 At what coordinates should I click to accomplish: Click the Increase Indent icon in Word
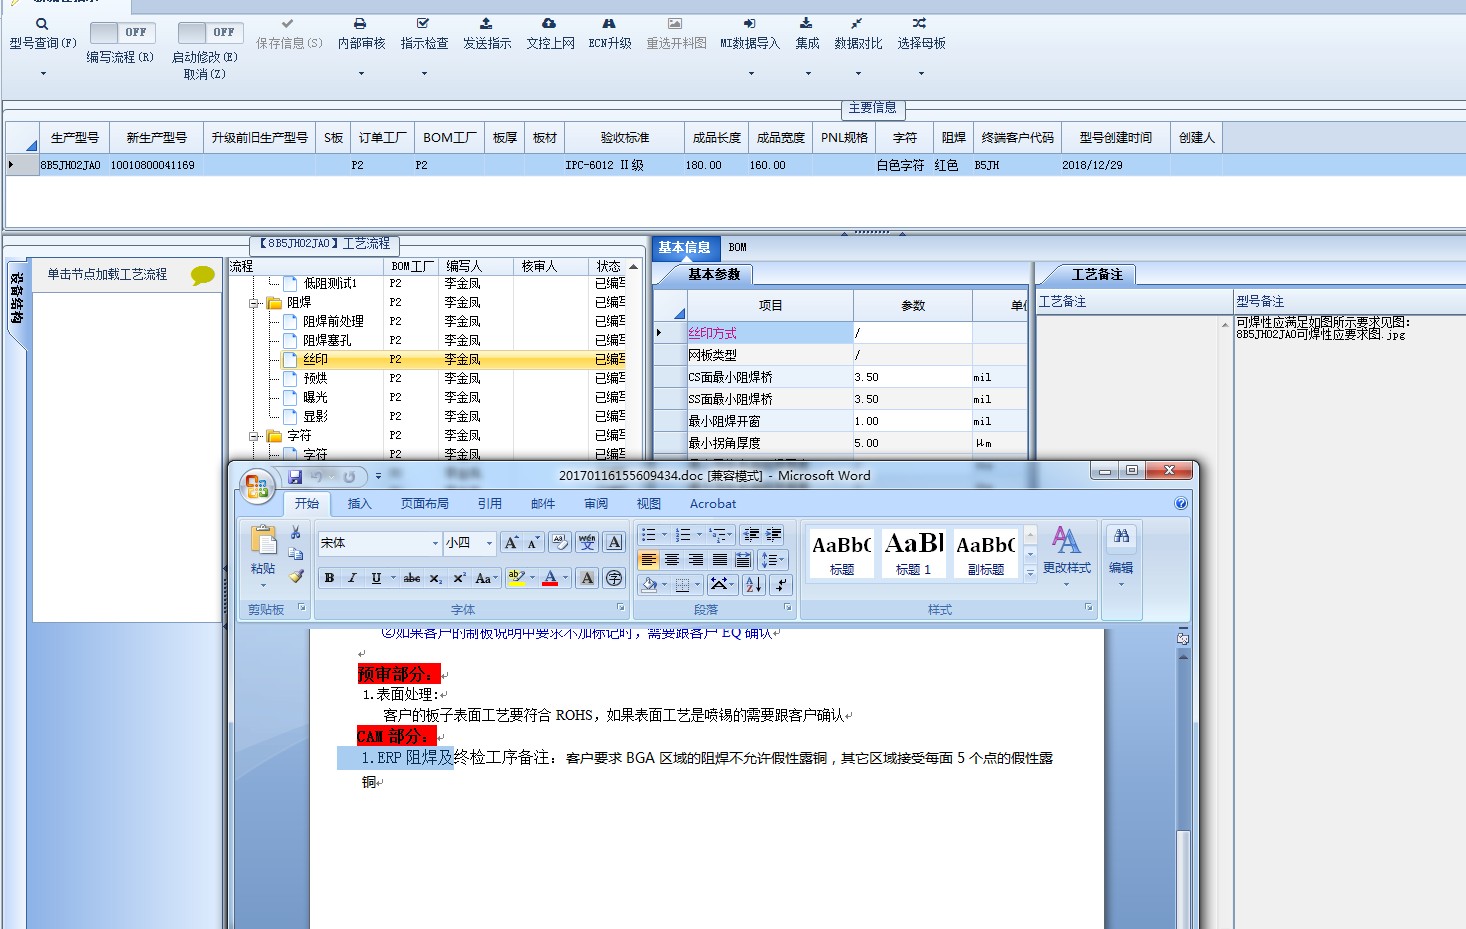774,535
